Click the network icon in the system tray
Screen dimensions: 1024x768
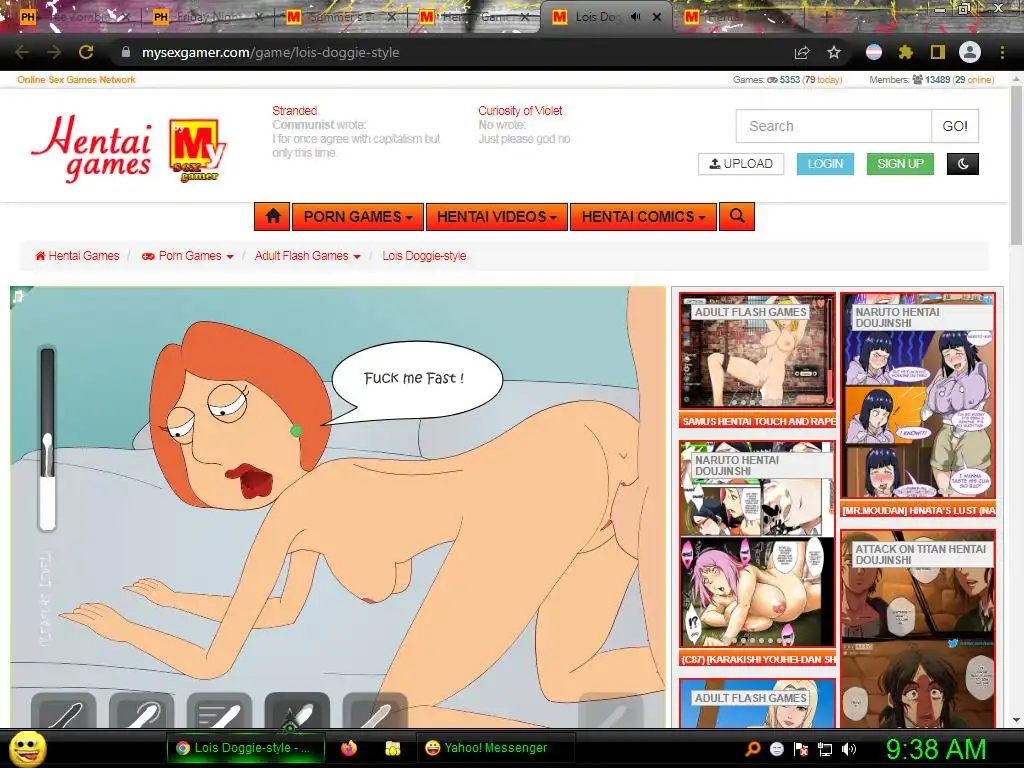825,749
